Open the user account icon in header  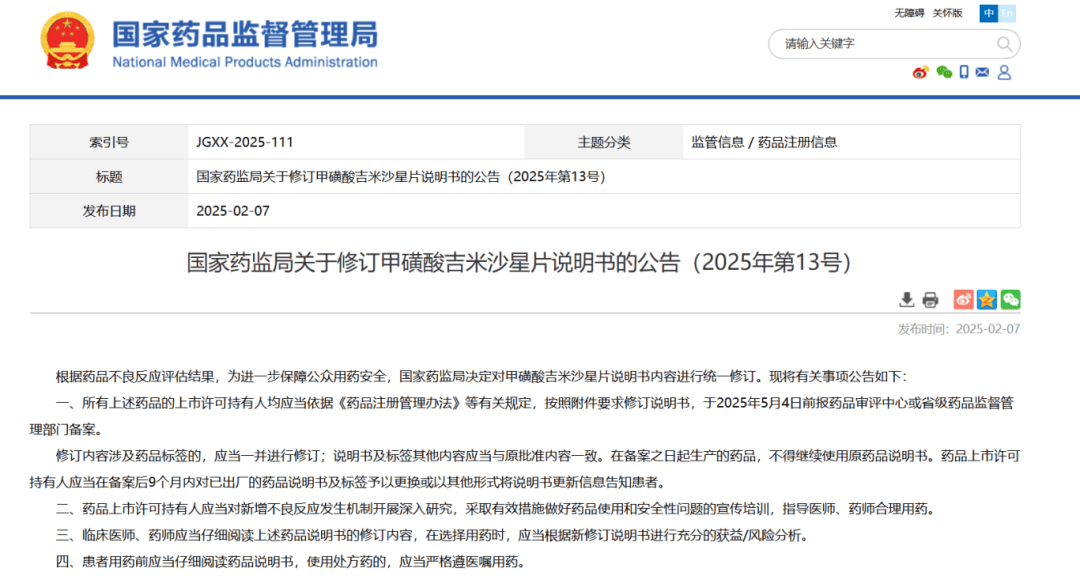1004,72
